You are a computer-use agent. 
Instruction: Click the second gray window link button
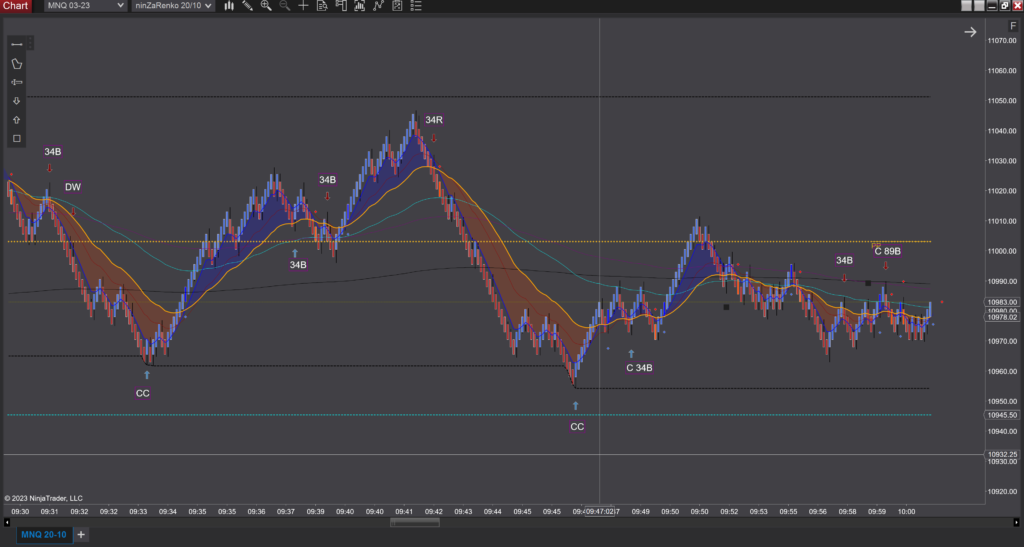979,6
